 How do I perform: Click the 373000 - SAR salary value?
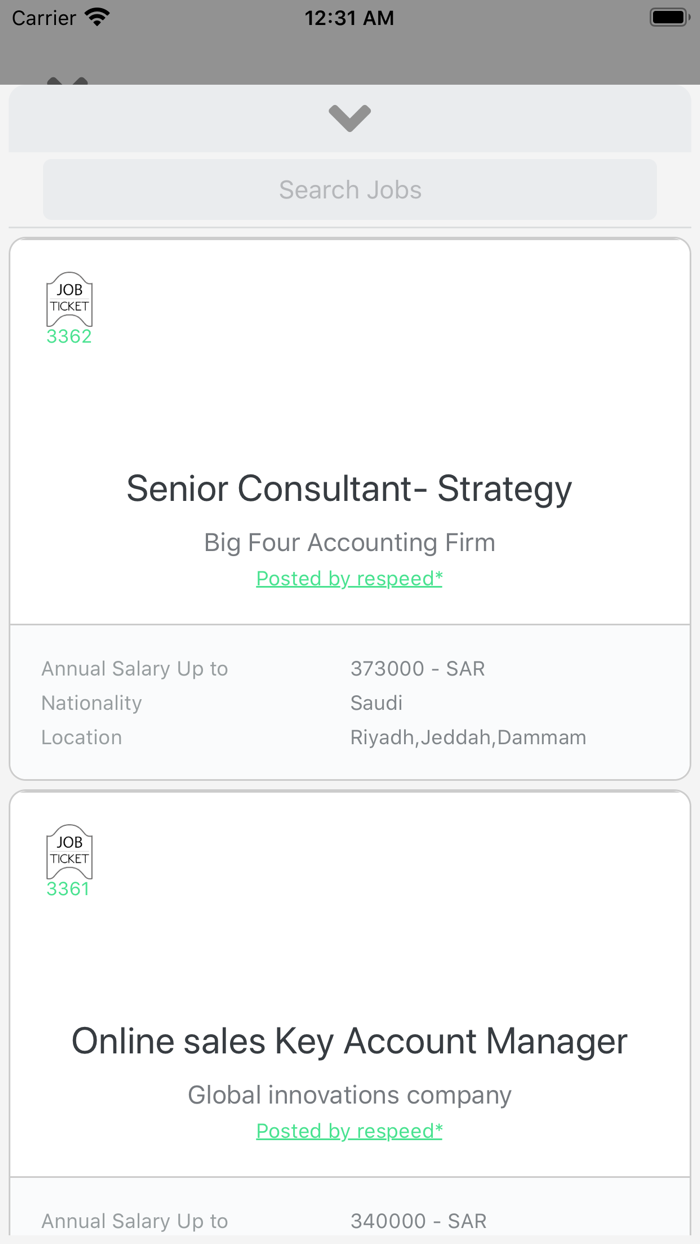418,668
